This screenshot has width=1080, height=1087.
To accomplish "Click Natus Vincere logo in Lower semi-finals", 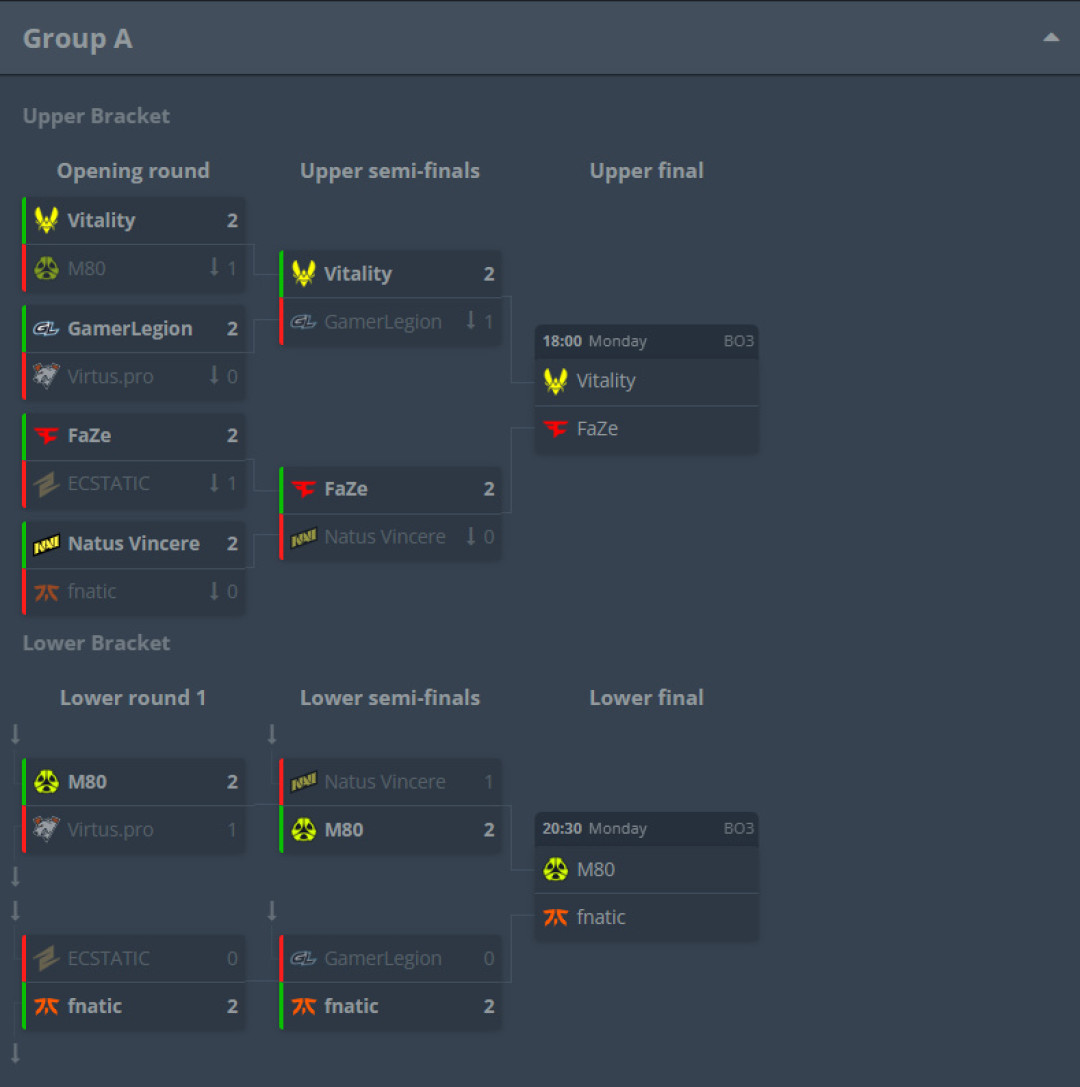I will click(x=304, y=781).
